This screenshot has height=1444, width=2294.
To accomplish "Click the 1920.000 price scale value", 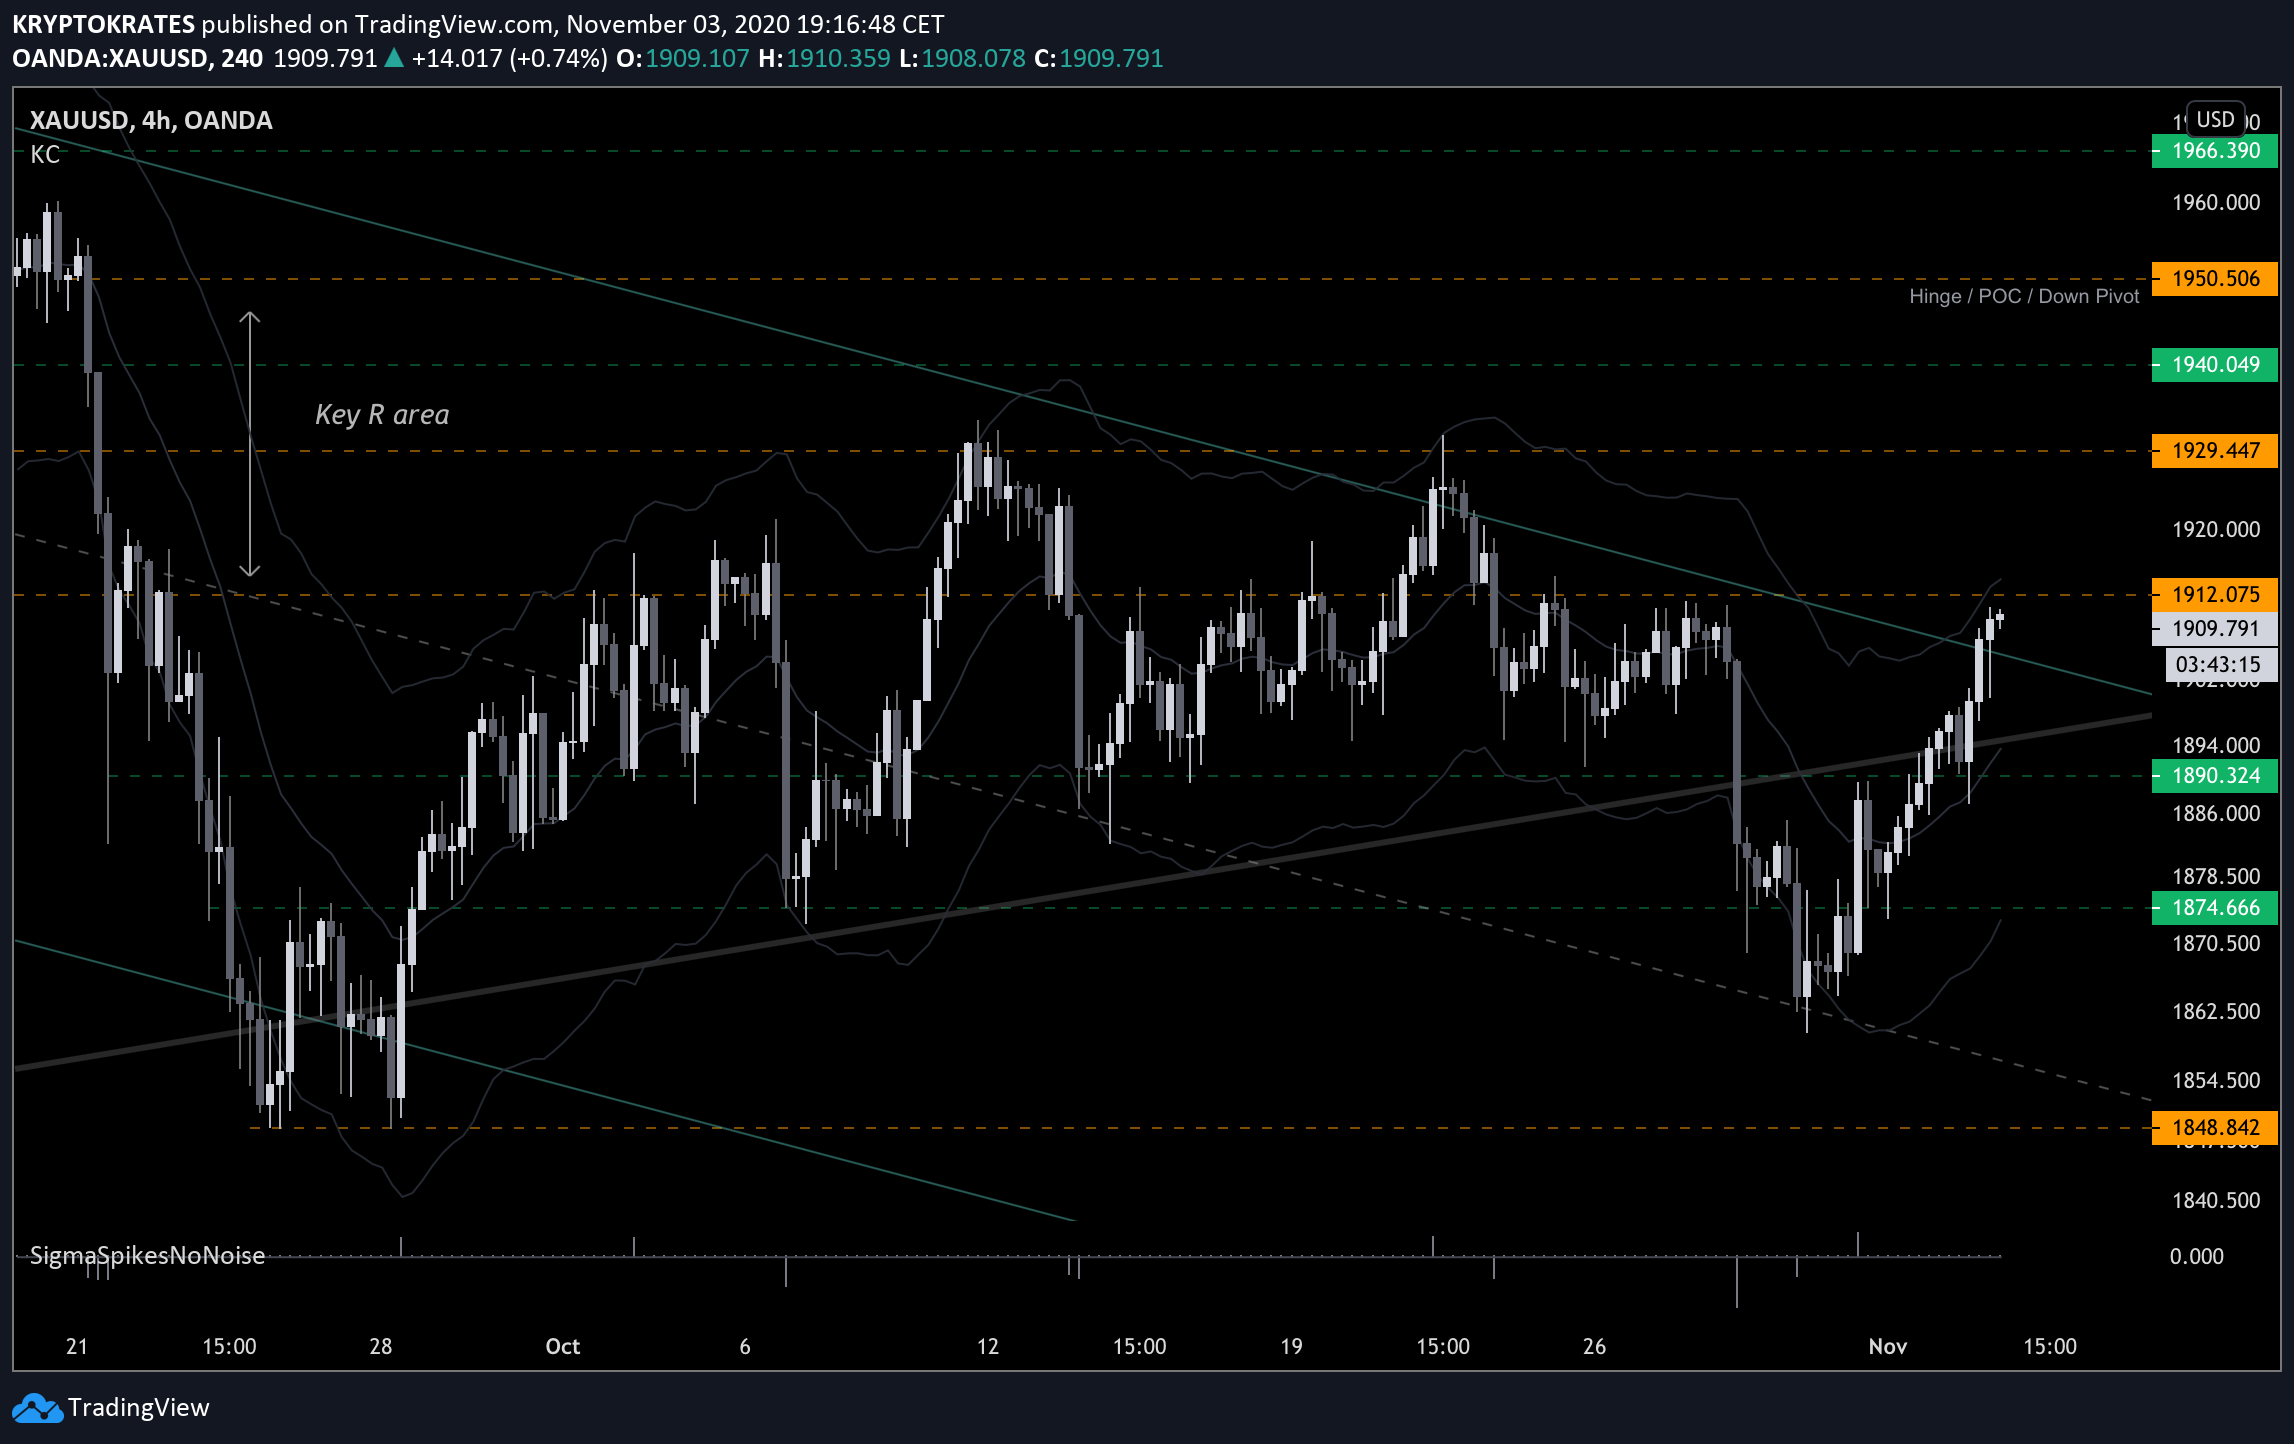I will (x=2215, y=529).
